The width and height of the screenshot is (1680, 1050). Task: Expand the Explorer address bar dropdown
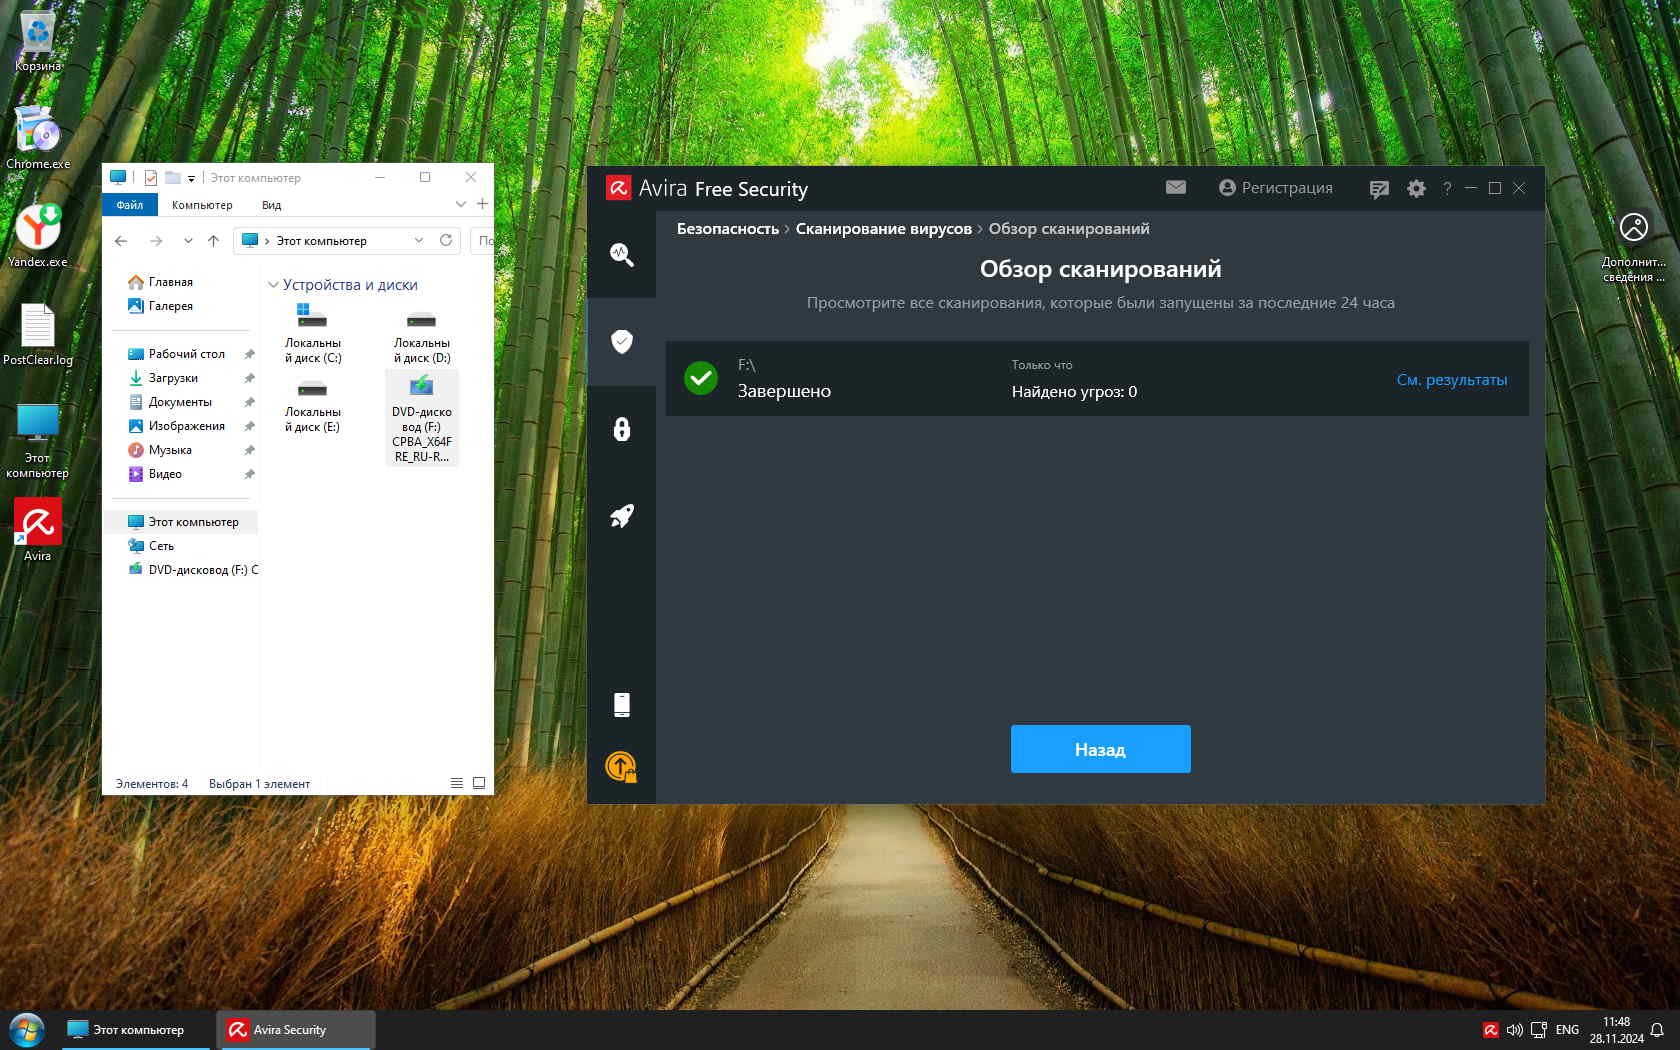point(418,241)
